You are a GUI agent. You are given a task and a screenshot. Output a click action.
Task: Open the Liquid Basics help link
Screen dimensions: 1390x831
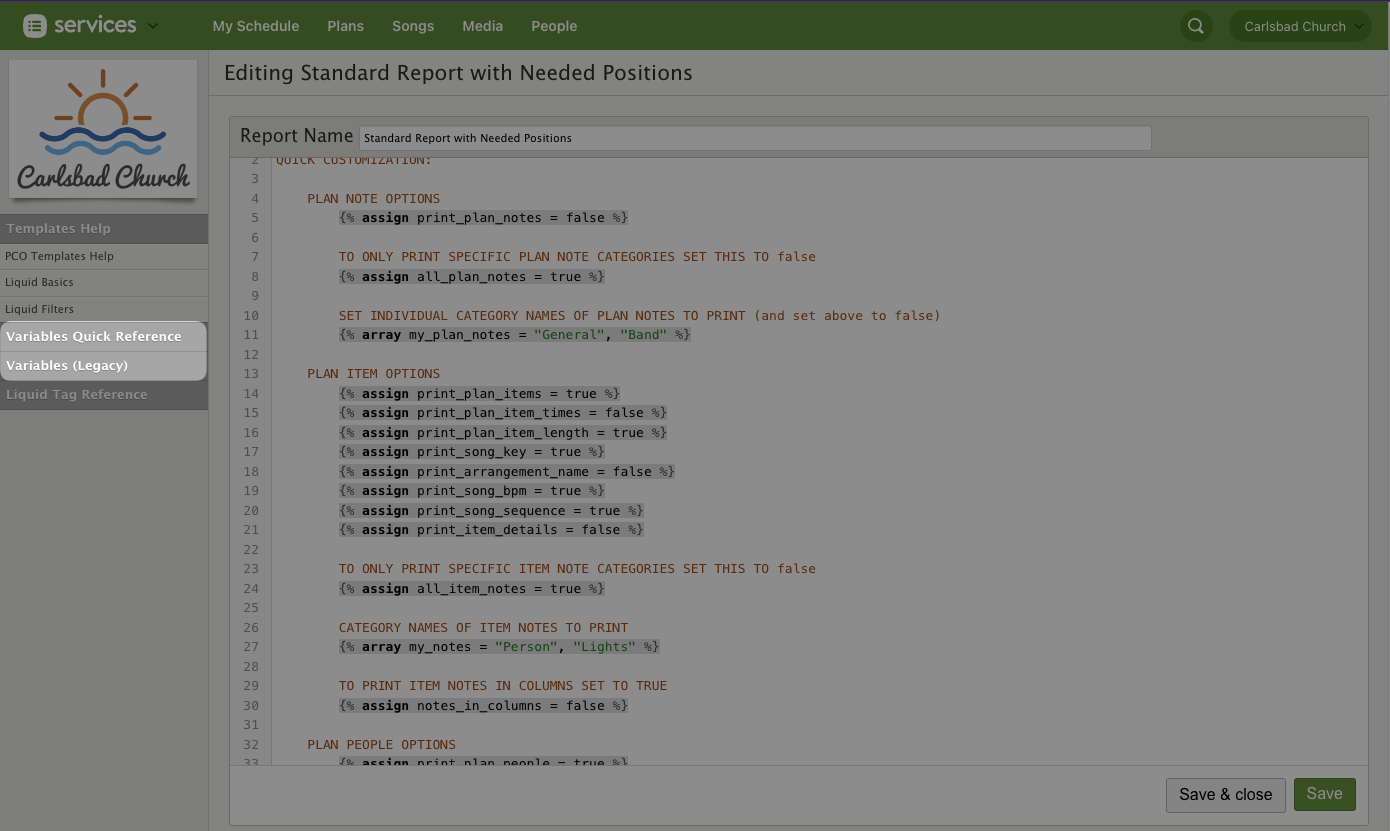pos(39,282)
